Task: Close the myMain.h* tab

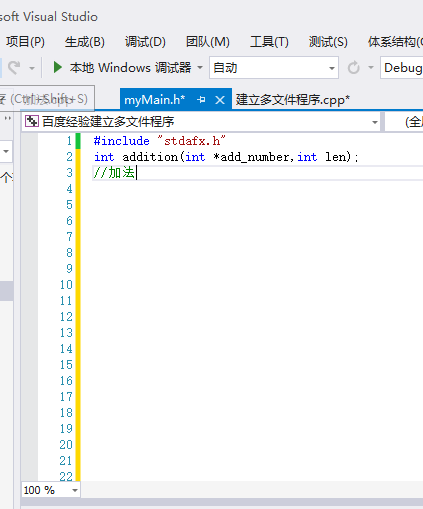Action: 220,100
